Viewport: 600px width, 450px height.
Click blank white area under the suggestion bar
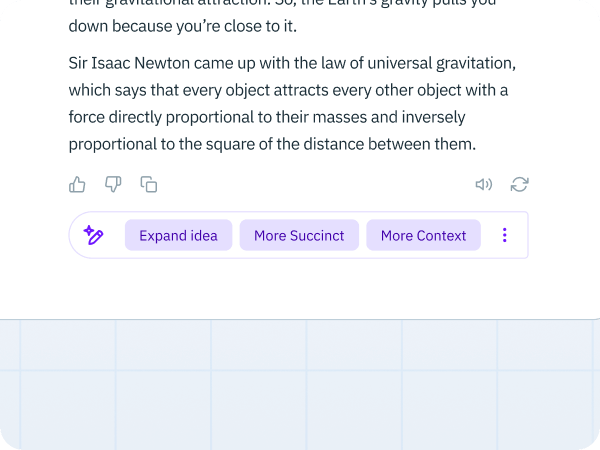click(x=298, y=289)
